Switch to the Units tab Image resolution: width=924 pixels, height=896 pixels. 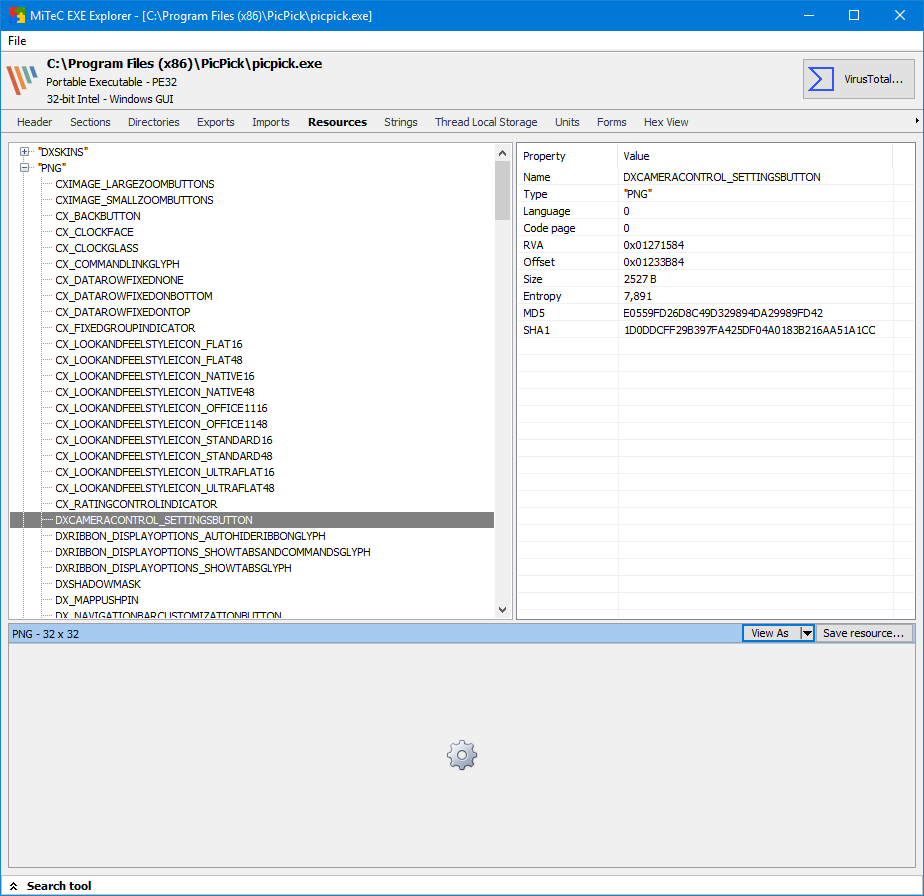[567, 122]
